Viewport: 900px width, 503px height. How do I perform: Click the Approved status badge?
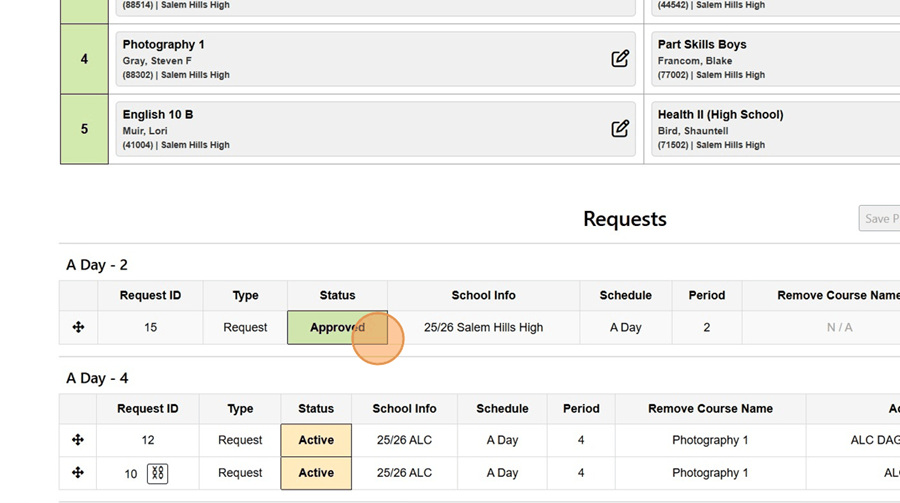(337, 327)
